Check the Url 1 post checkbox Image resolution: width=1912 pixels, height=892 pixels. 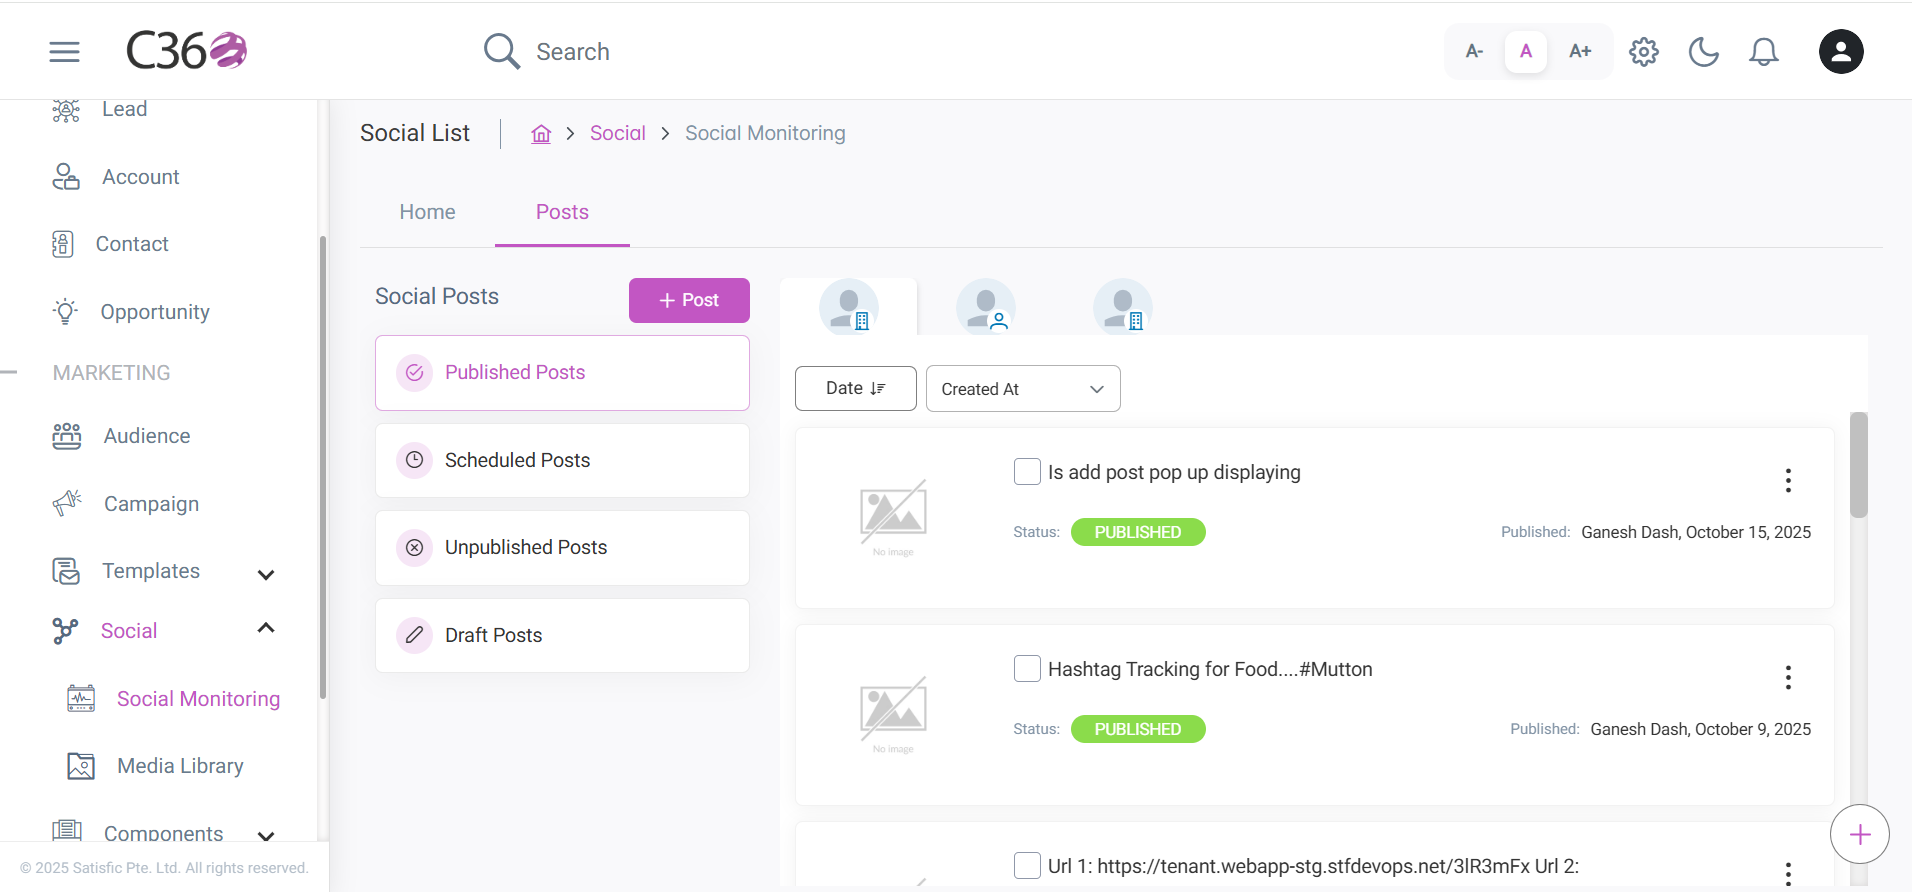pyautogui.click(x=1027, y=866)
